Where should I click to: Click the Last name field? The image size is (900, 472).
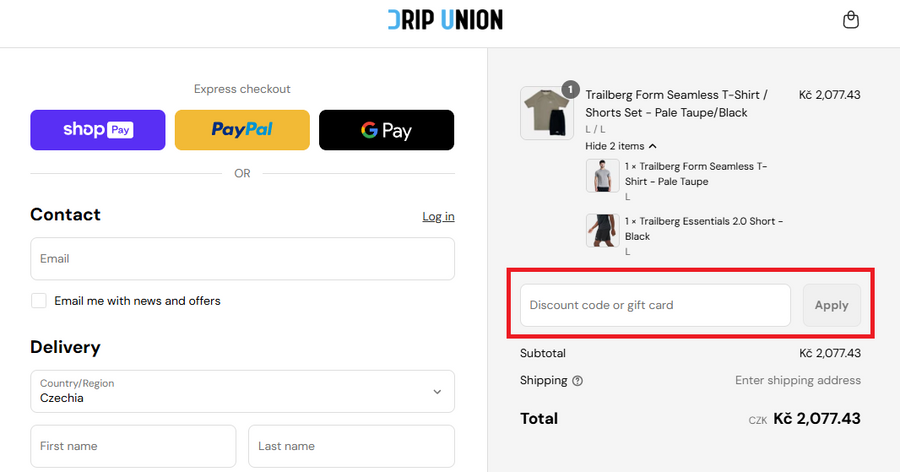351,446
